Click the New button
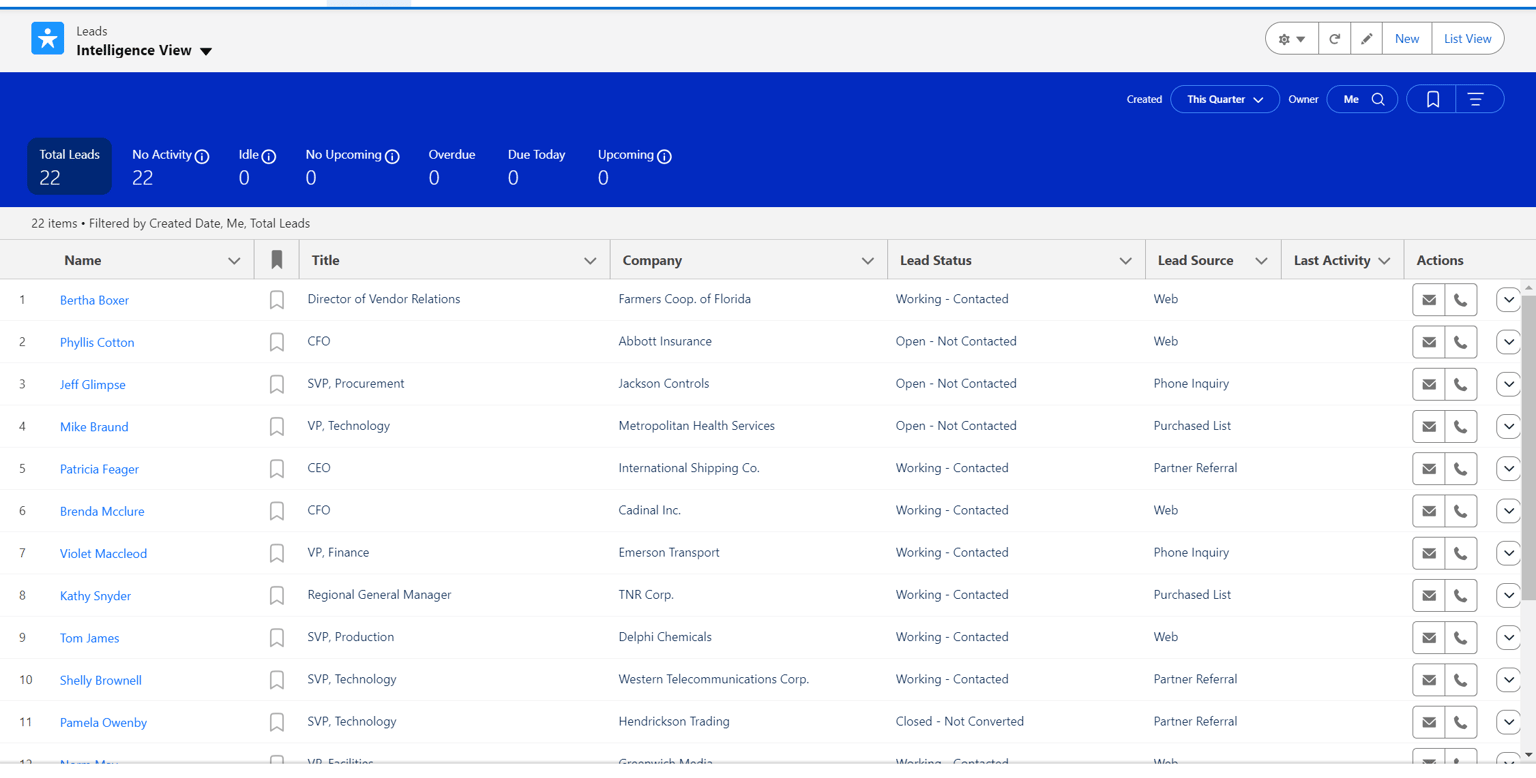Viewport: 1536px width, 778px height. (x=1407, y=39)
